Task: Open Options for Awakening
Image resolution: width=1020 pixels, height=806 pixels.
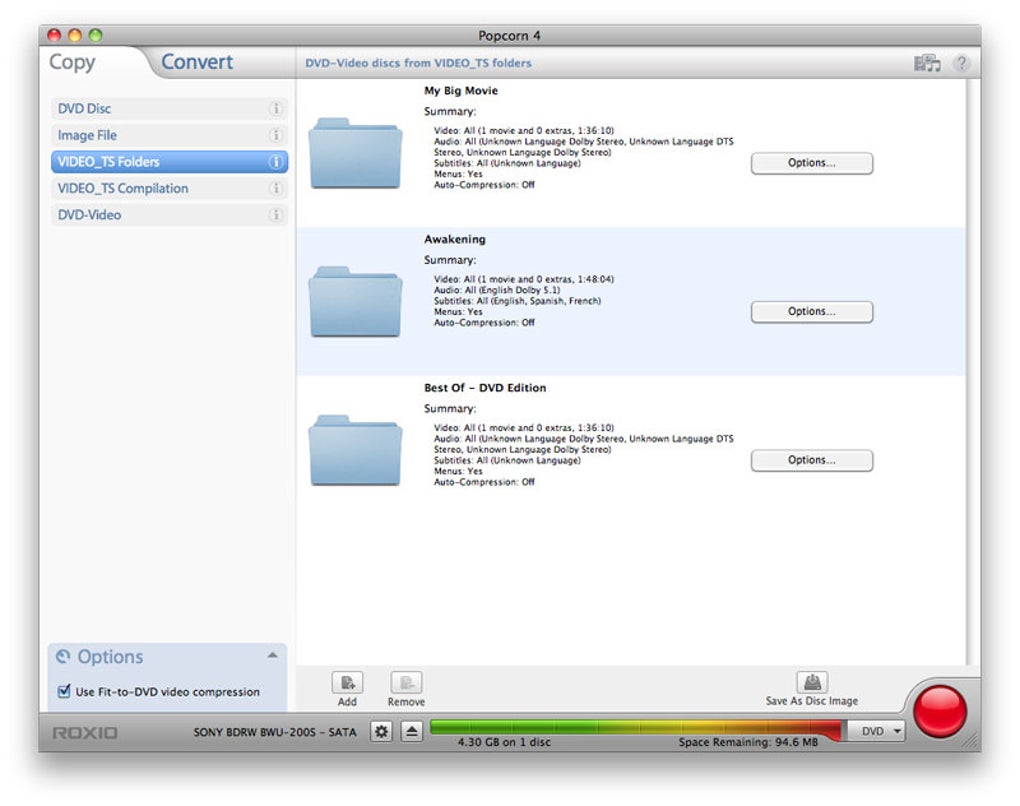Action: [x=812, y=312]
